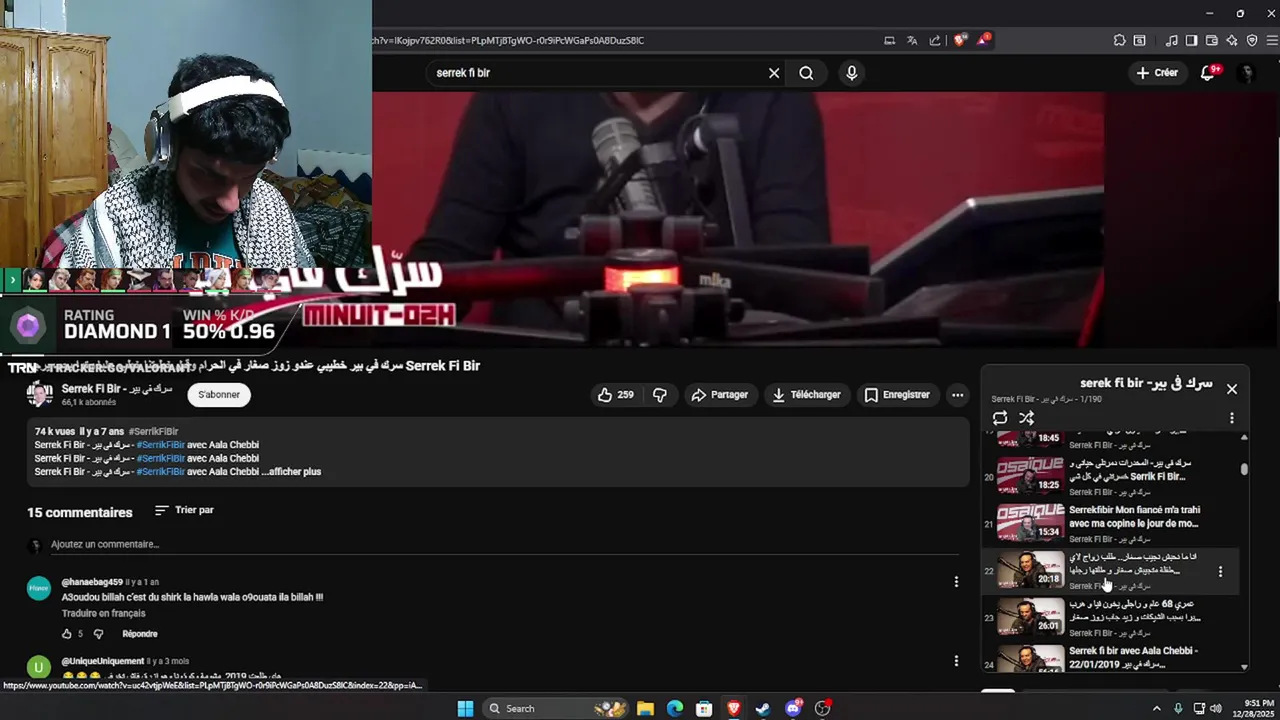
Task: Dislike the comment by @hanaebag459
Action: click(x=98, y=634)
